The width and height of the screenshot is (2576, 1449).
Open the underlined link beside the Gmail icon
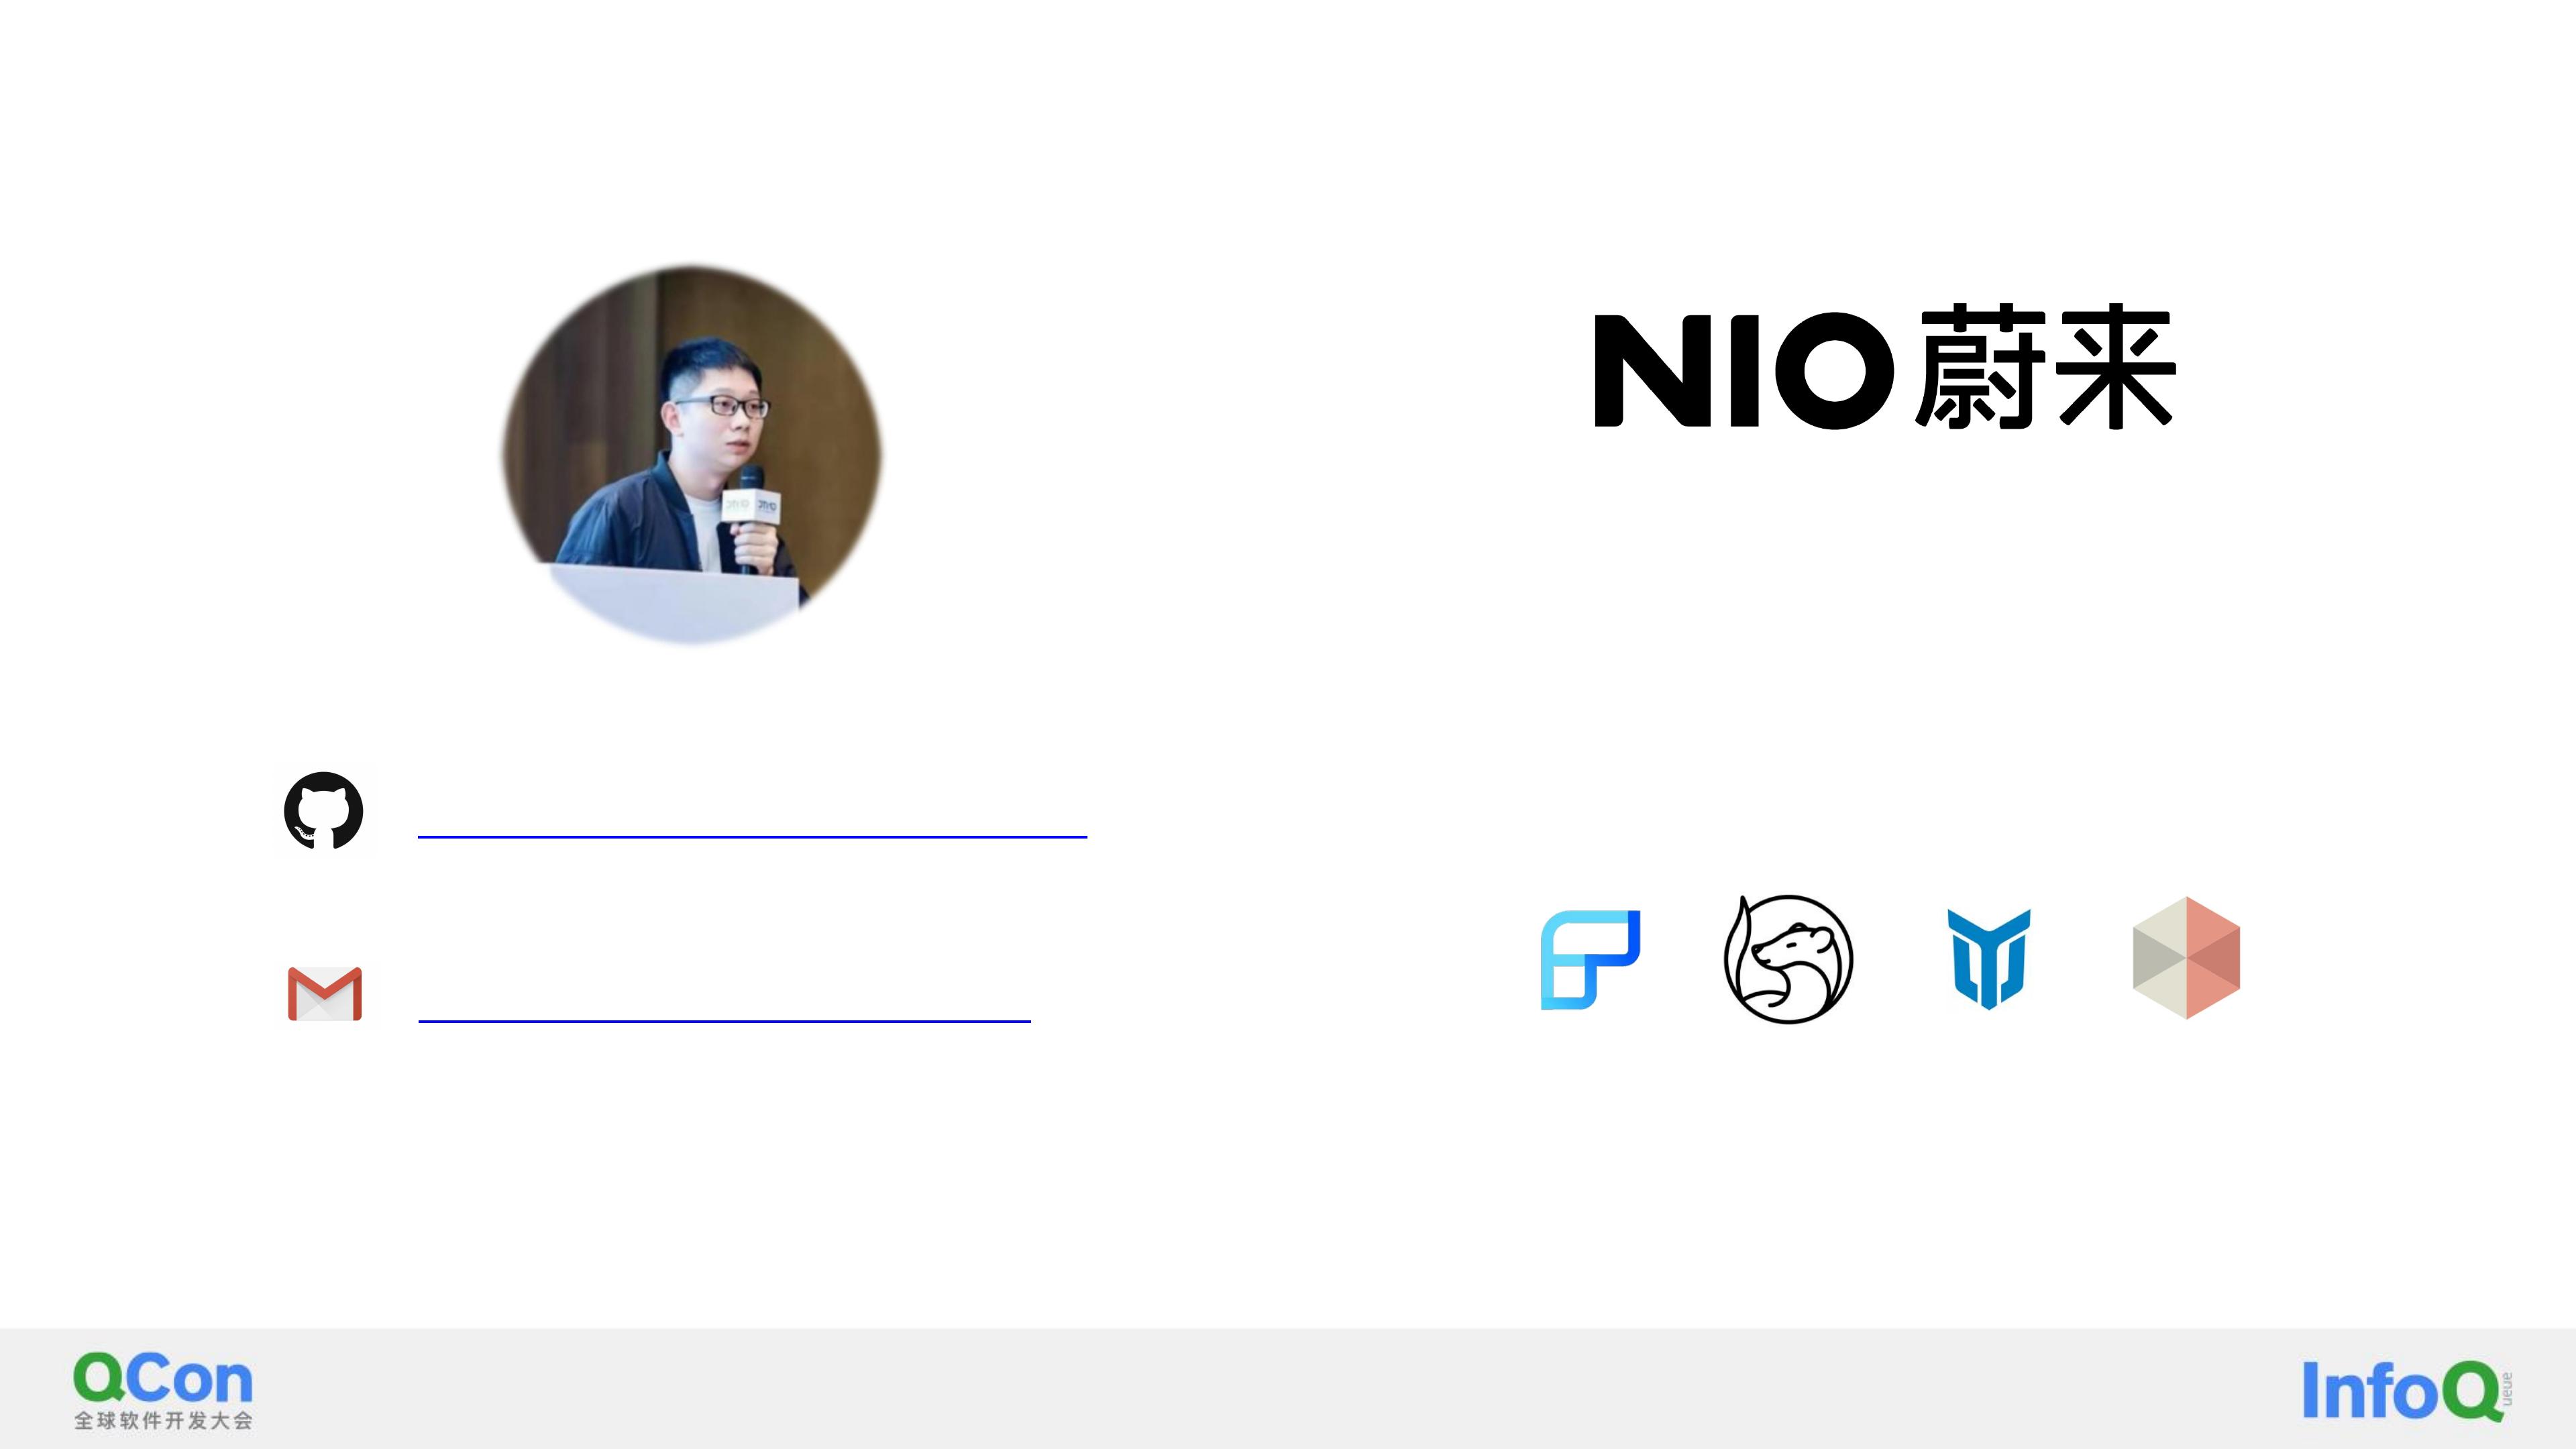(x=724, y=1020)
